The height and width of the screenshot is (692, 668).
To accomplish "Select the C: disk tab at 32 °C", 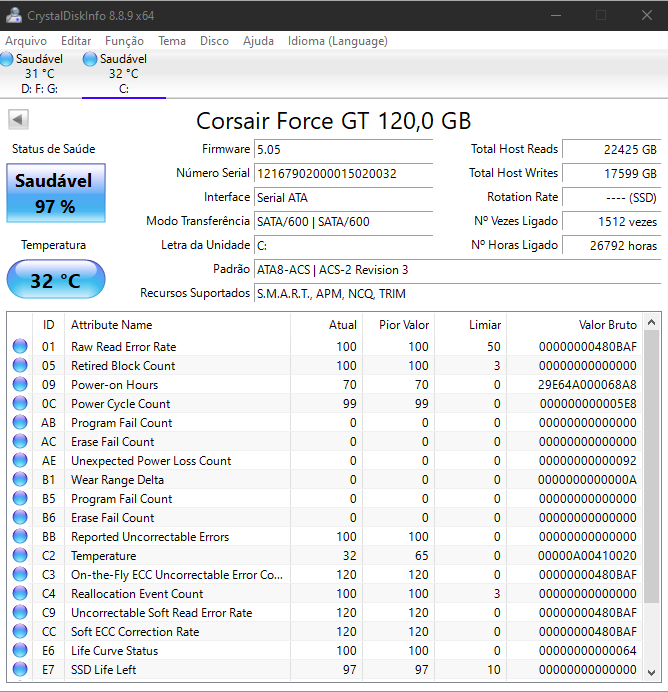I will click(124, 74).
